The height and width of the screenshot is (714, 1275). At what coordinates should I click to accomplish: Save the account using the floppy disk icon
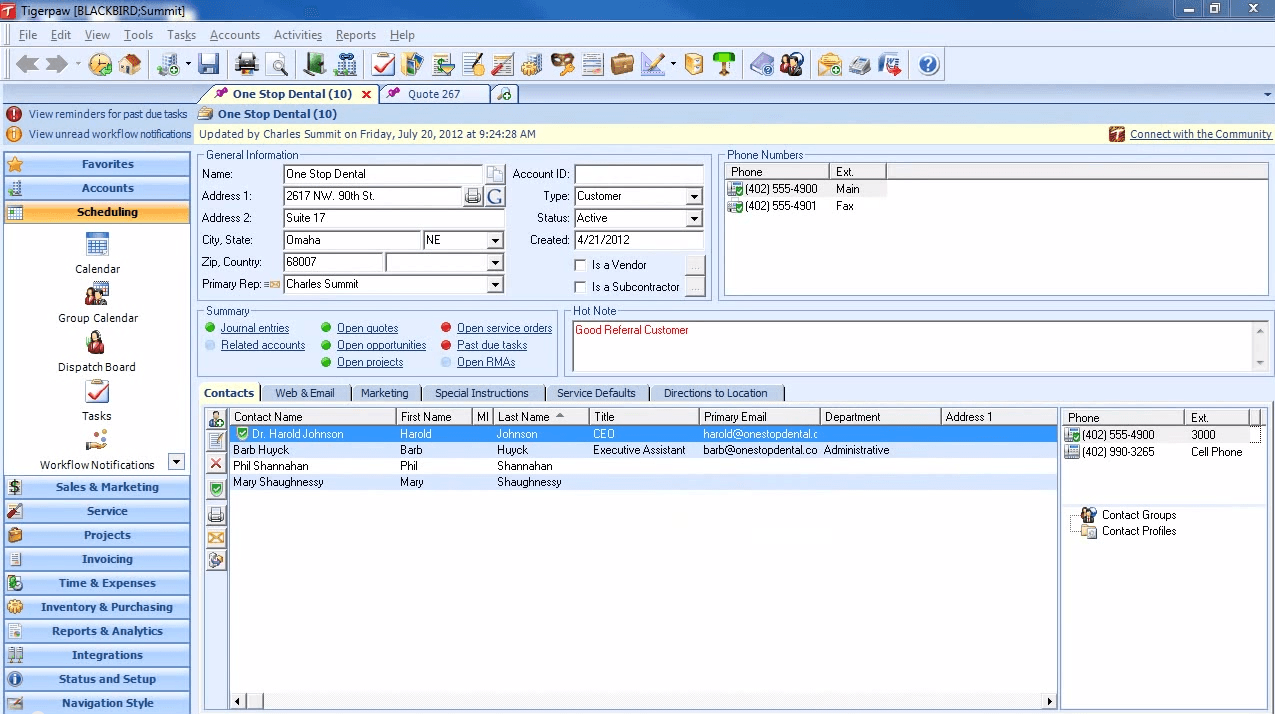(209, 63)
